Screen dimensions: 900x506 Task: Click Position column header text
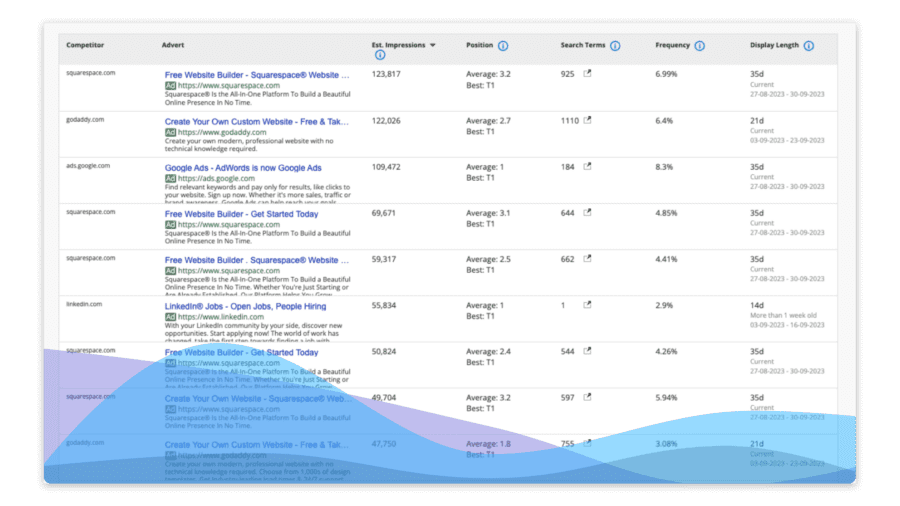[x=479, y=45]
